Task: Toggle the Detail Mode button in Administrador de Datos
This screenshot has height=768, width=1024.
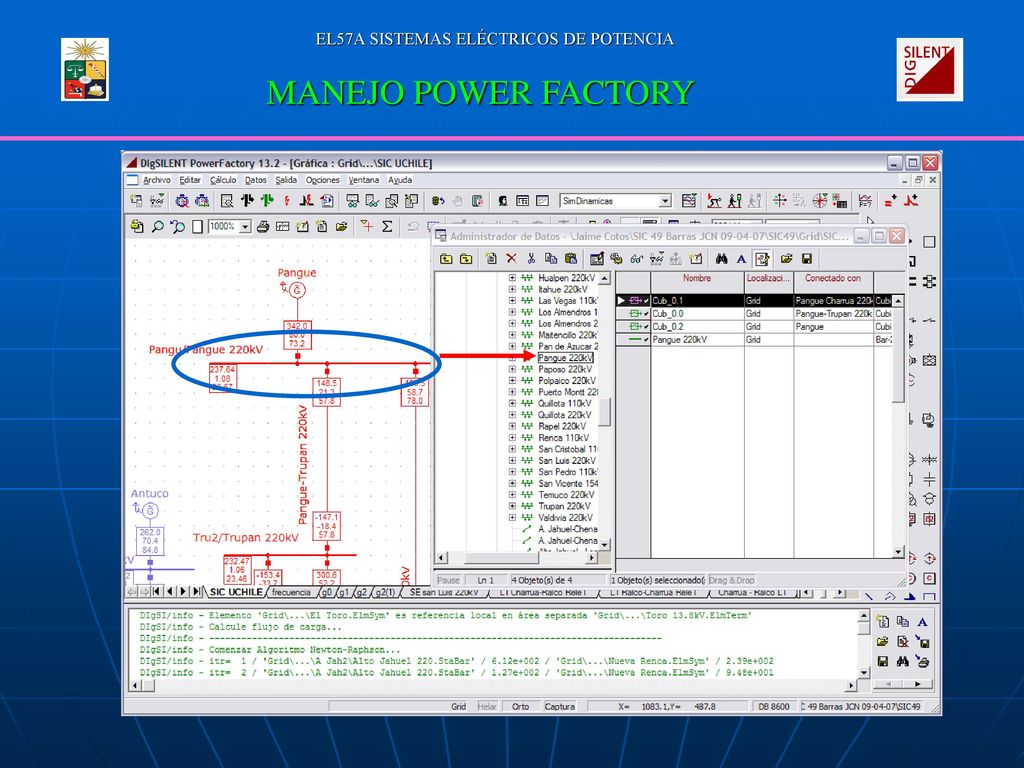Action: pos(761,259)
